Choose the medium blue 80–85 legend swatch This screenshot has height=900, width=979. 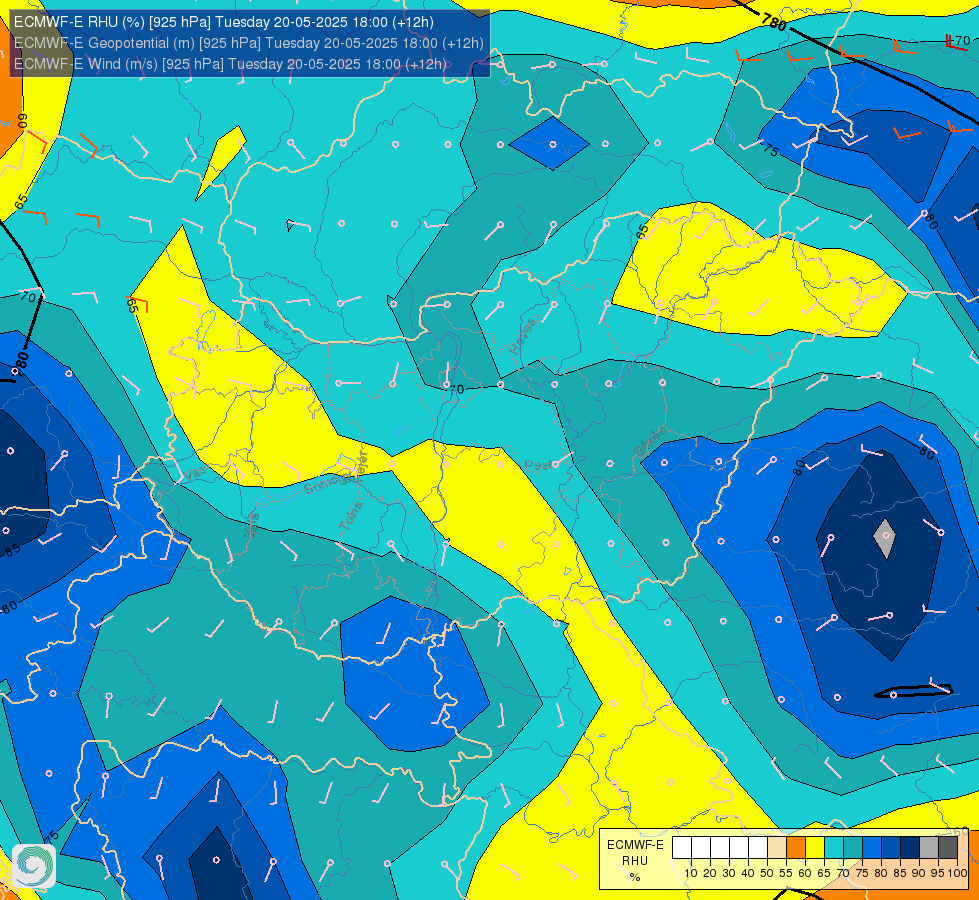(x=892, y=848)
